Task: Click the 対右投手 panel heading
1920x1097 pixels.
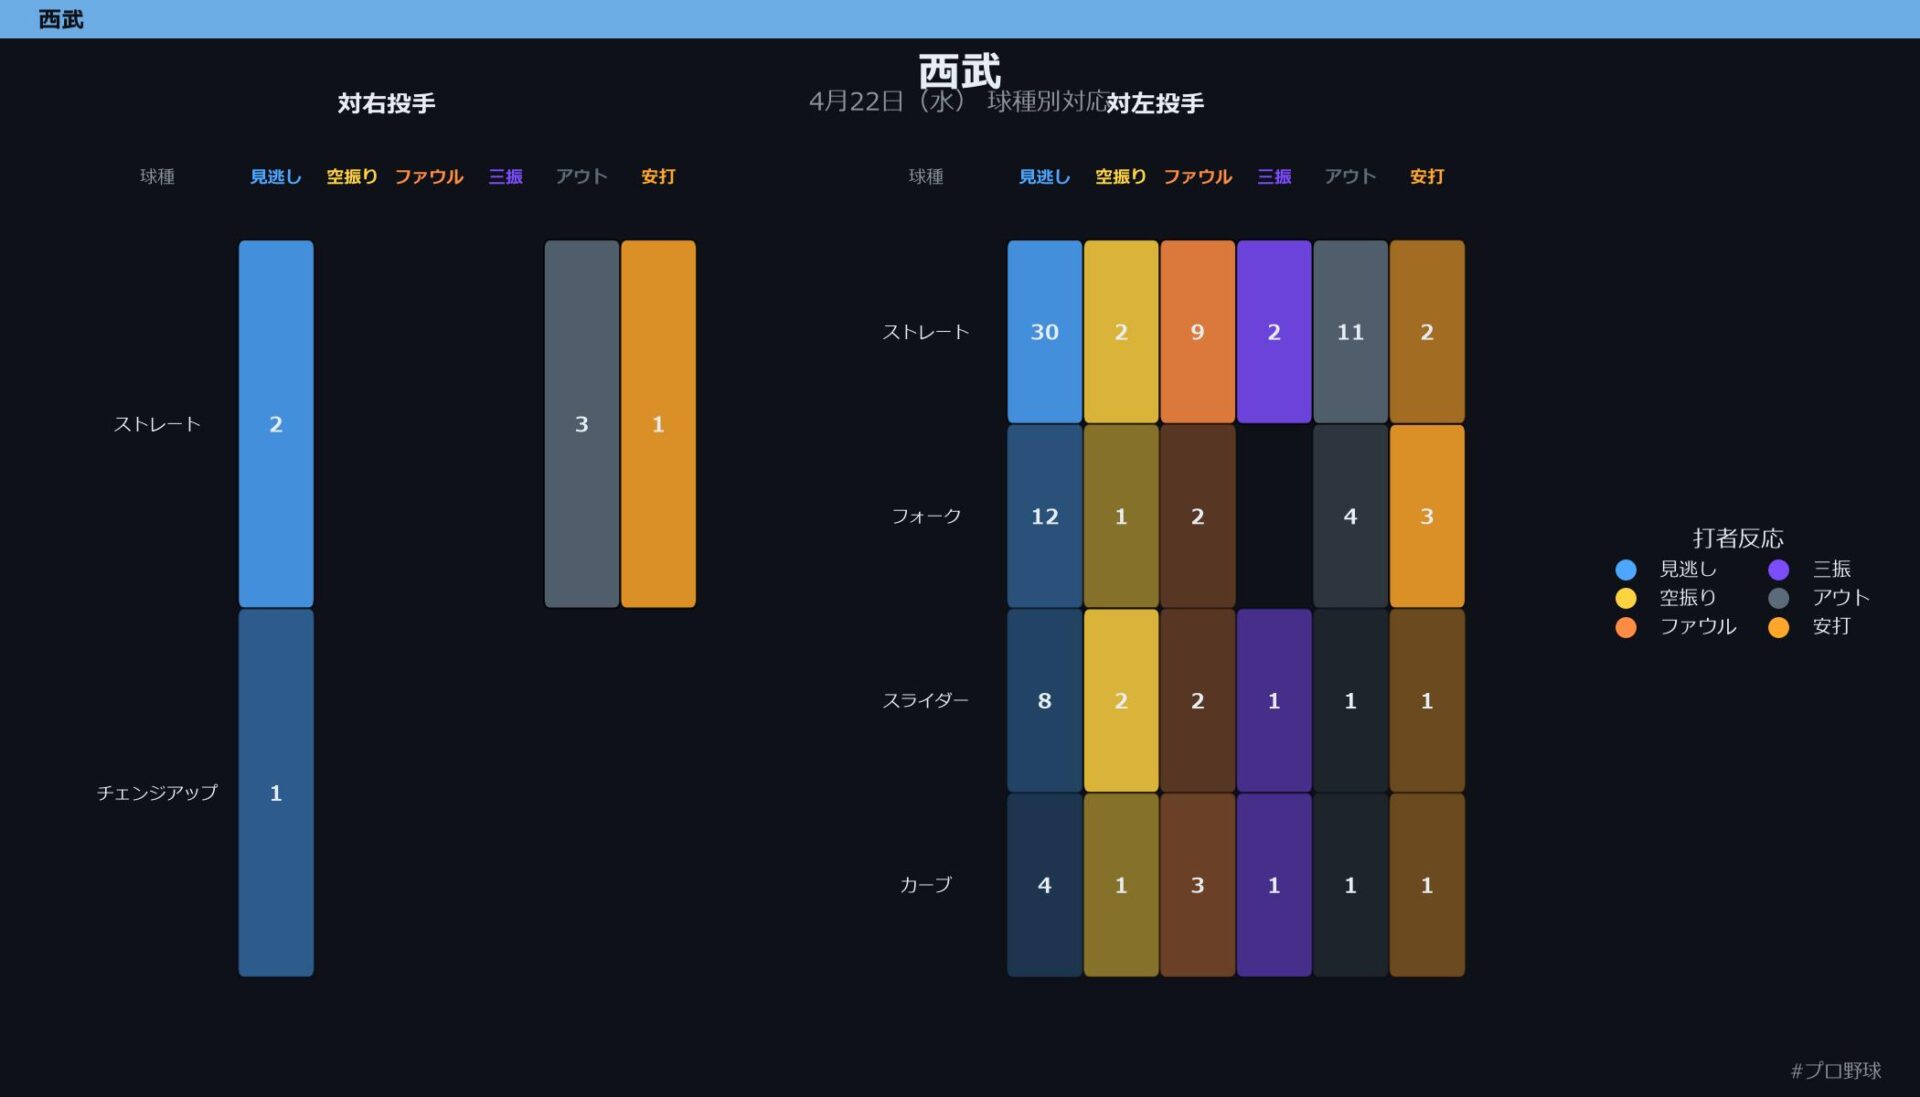Action: pyautogui.click(x=386, y=103)
